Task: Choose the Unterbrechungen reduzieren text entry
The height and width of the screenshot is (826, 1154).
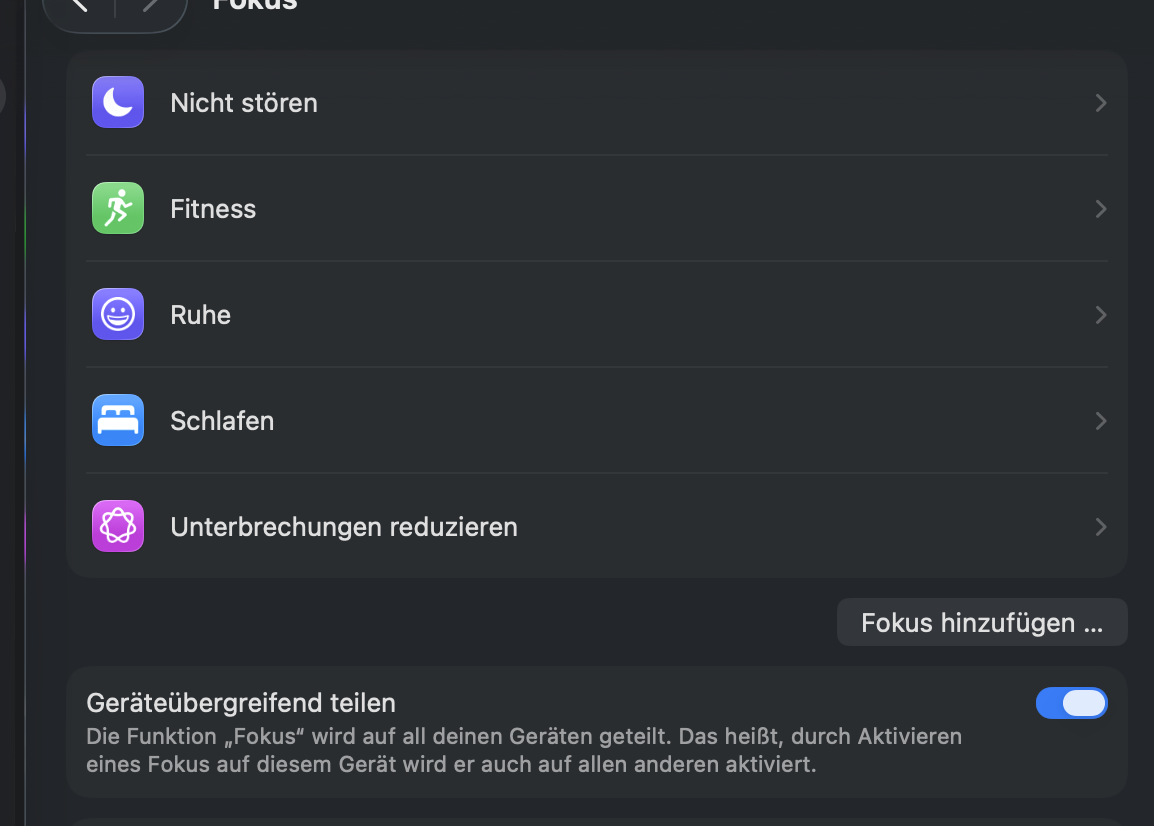Action: [344, 527]
